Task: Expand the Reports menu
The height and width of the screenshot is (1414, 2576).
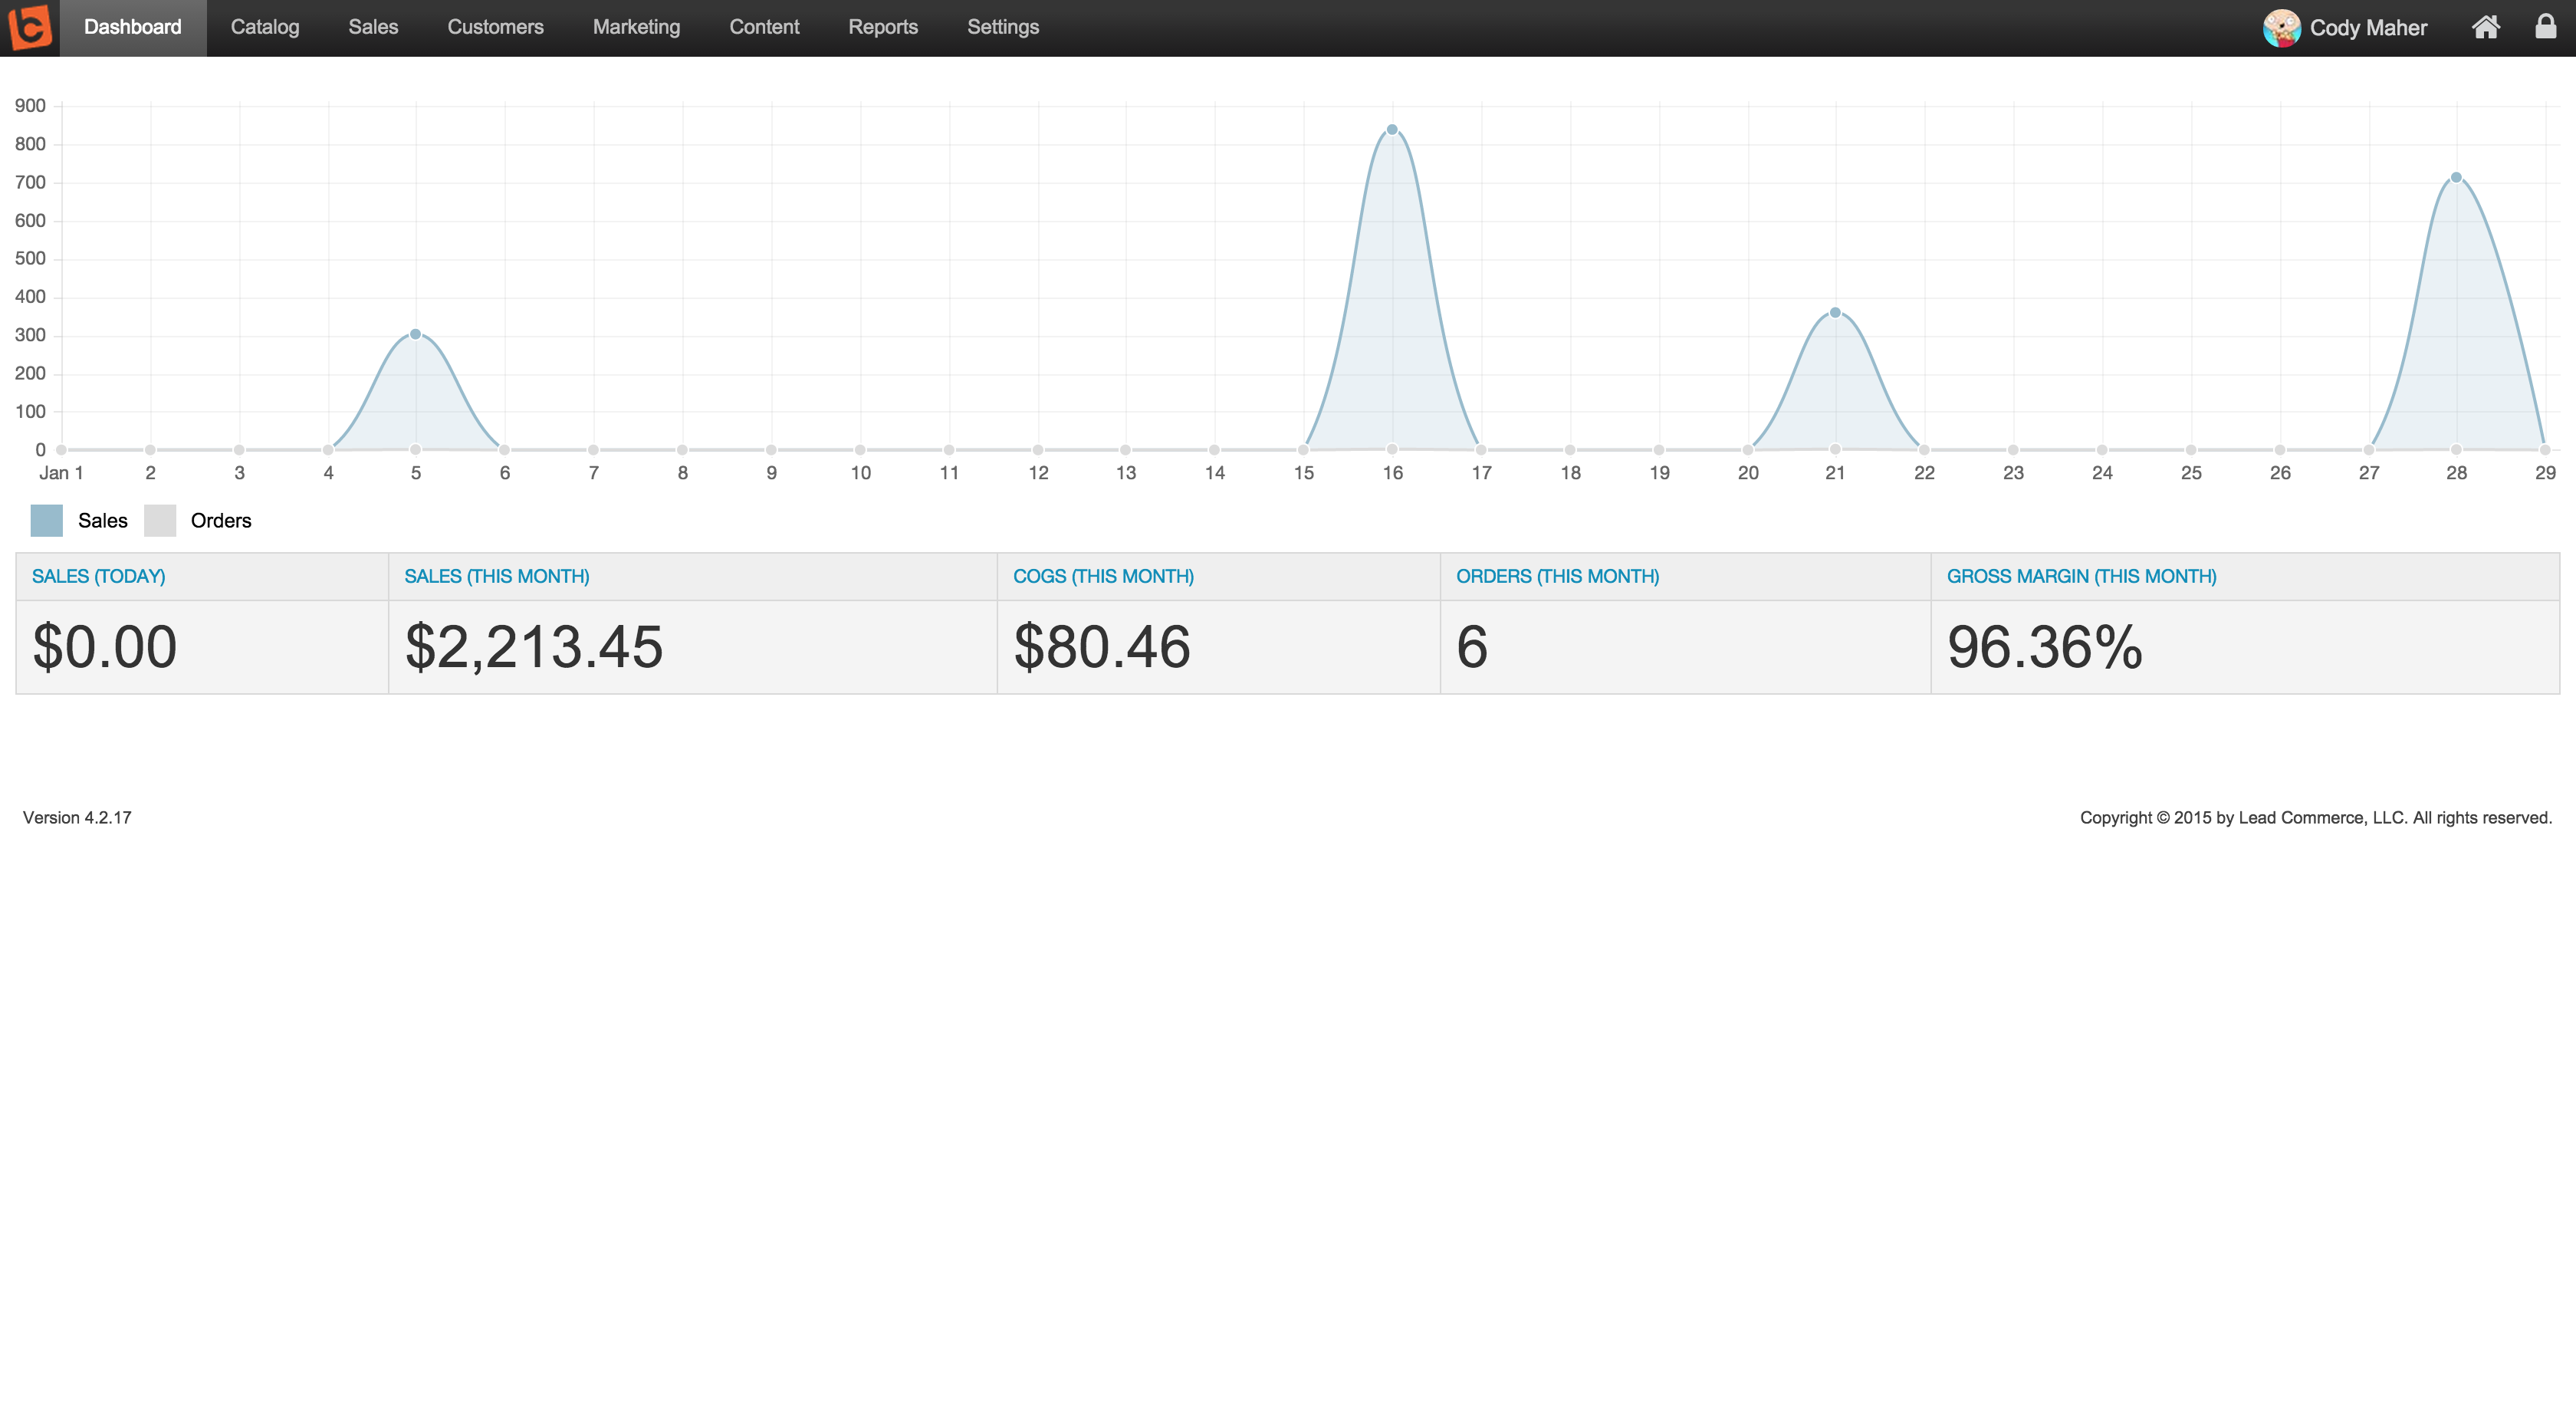Action: pos(882,27)
